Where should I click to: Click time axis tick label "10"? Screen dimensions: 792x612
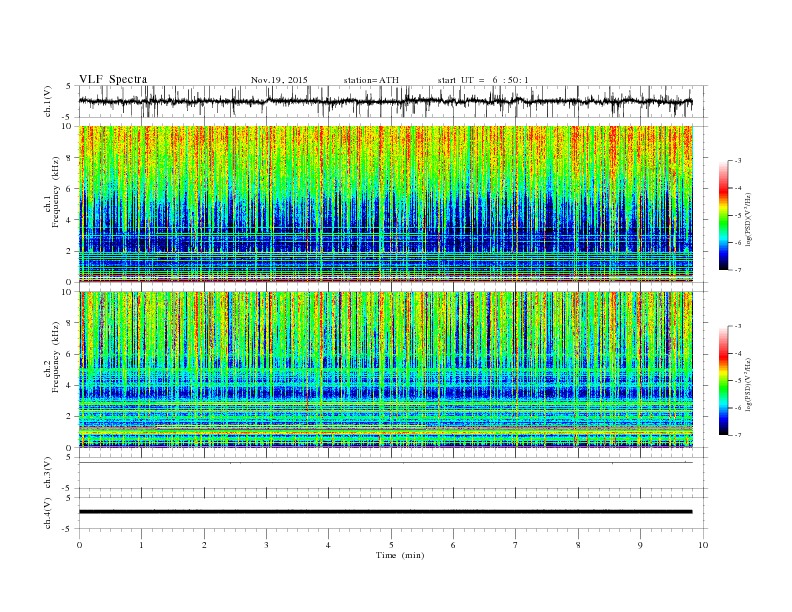click(x=703, y=545)
